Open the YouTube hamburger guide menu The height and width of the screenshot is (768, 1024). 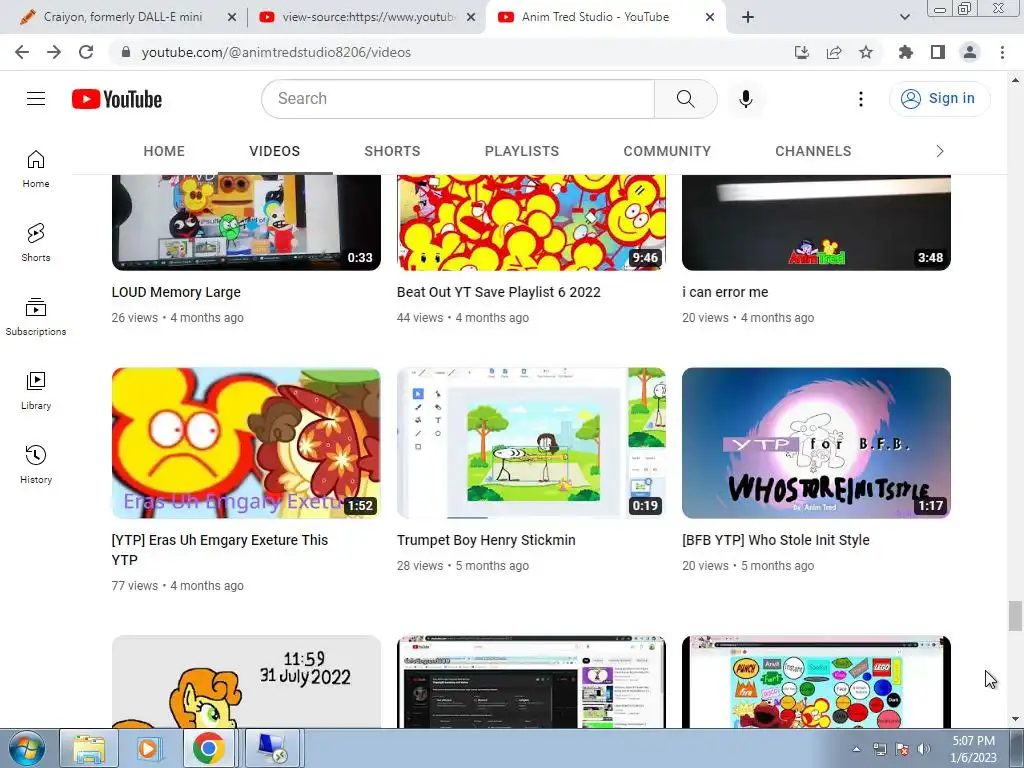click(x=36, y=99)
